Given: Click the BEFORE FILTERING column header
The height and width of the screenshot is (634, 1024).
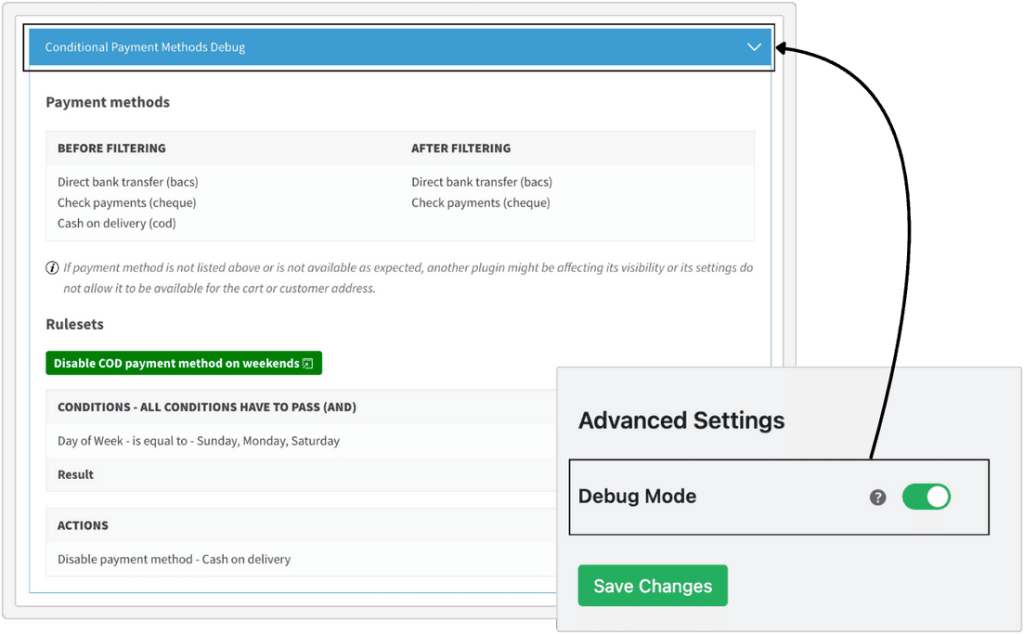Looking at the screenshot, I should coord(112,148).
